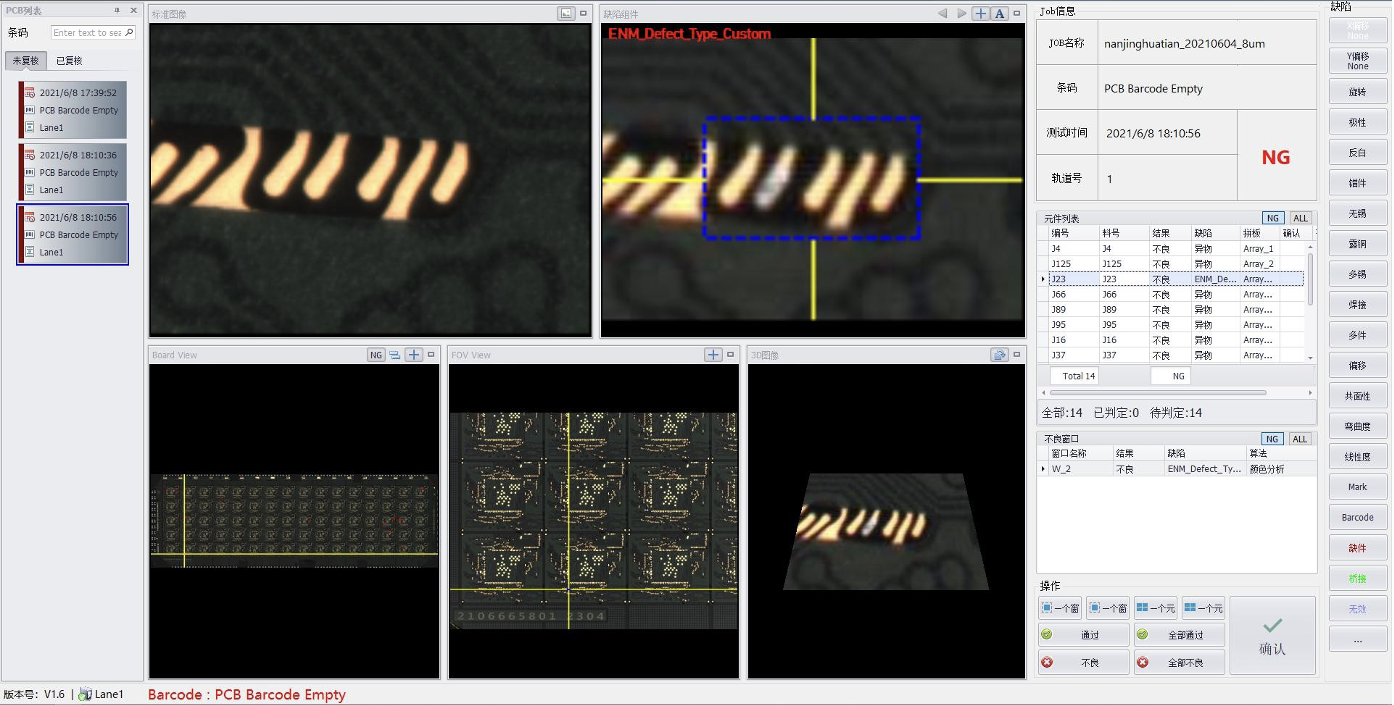Go to previous defect with left arrow

942,14
